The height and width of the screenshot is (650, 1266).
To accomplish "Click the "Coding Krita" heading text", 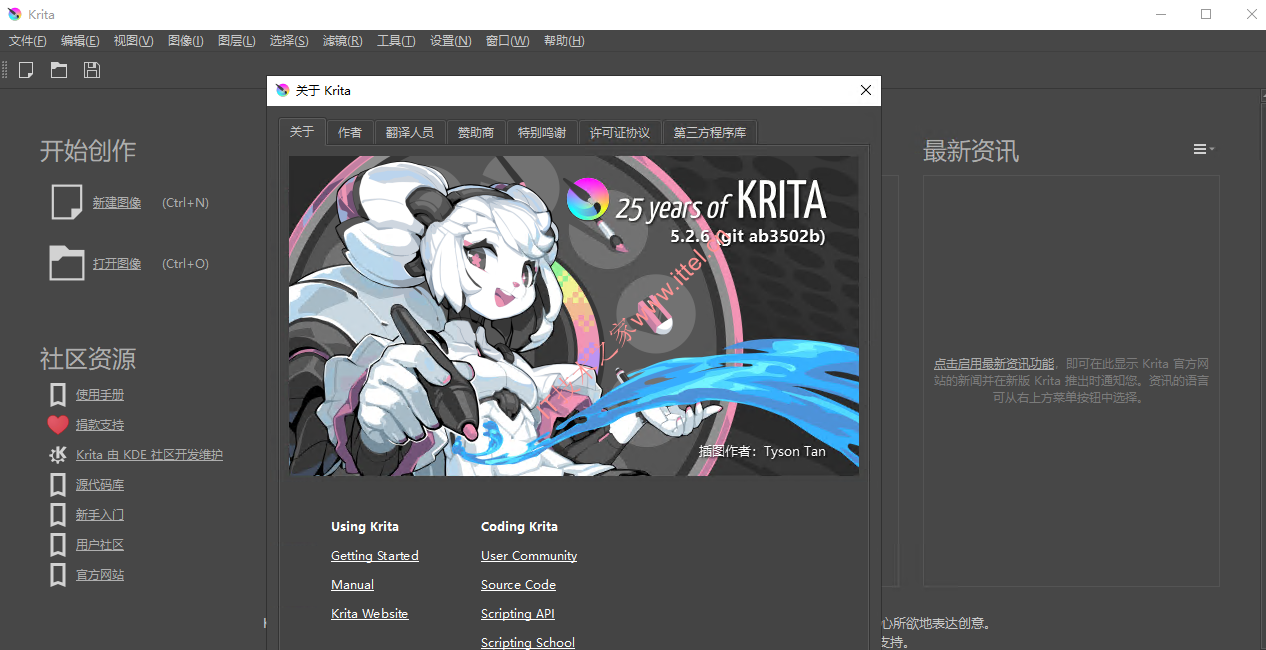I will coord(519,527).
